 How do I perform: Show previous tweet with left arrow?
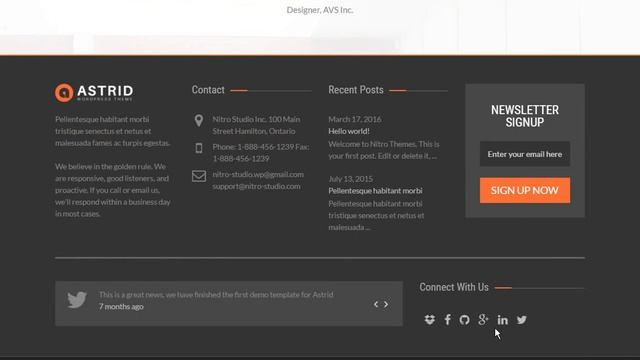tap(376, 304)
